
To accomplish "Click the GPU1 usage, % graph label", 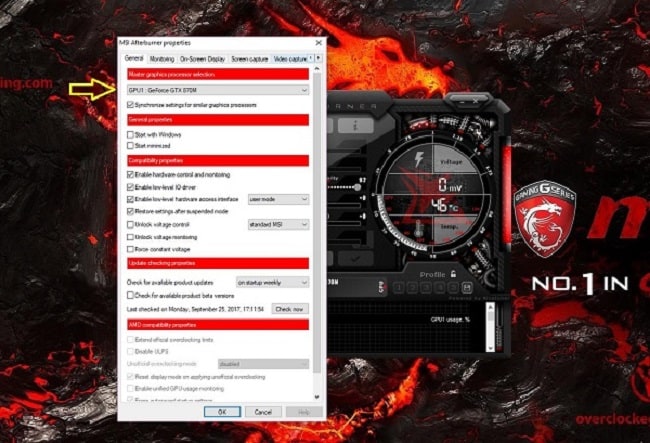I will point(450,320).
